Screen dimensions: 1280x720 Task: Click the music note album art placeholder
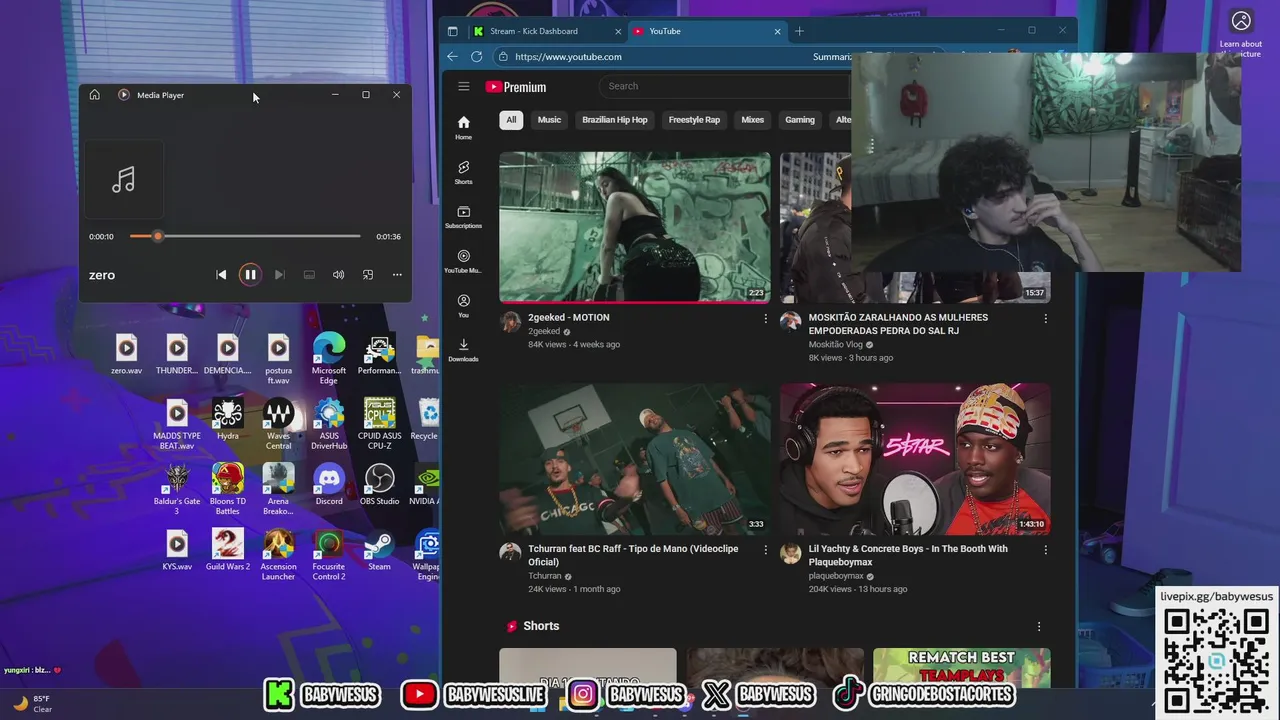coord(123,179)
